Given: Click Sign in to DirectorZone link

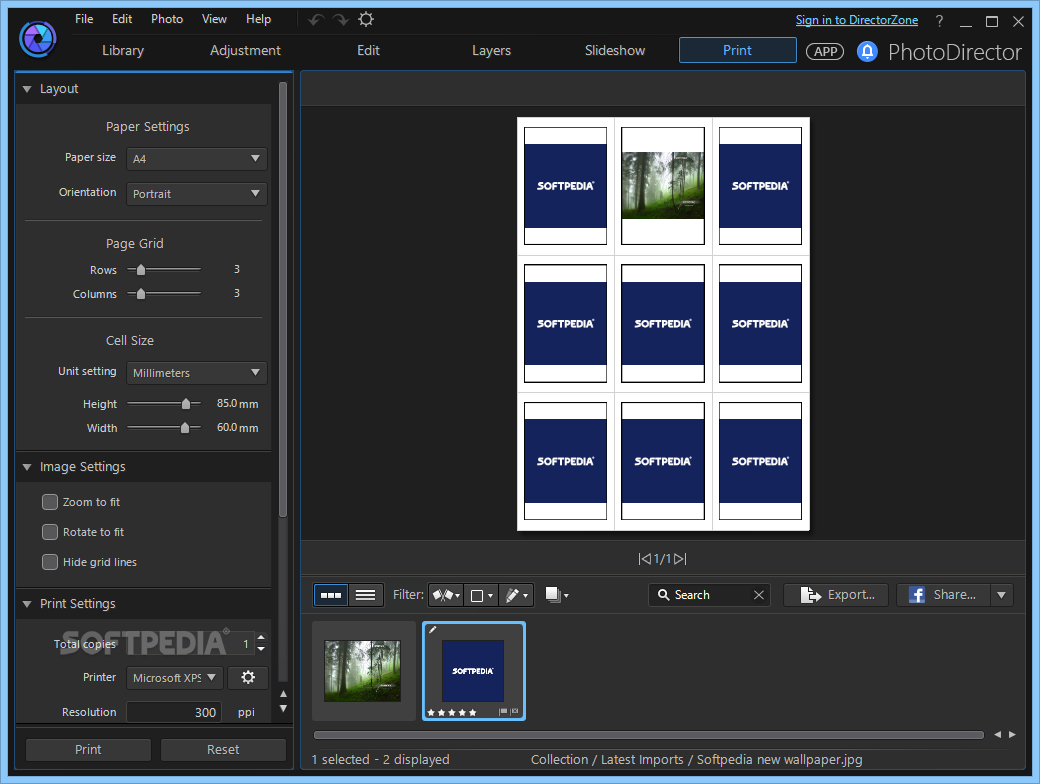Looking at the screenshot, I should (856, 20).
